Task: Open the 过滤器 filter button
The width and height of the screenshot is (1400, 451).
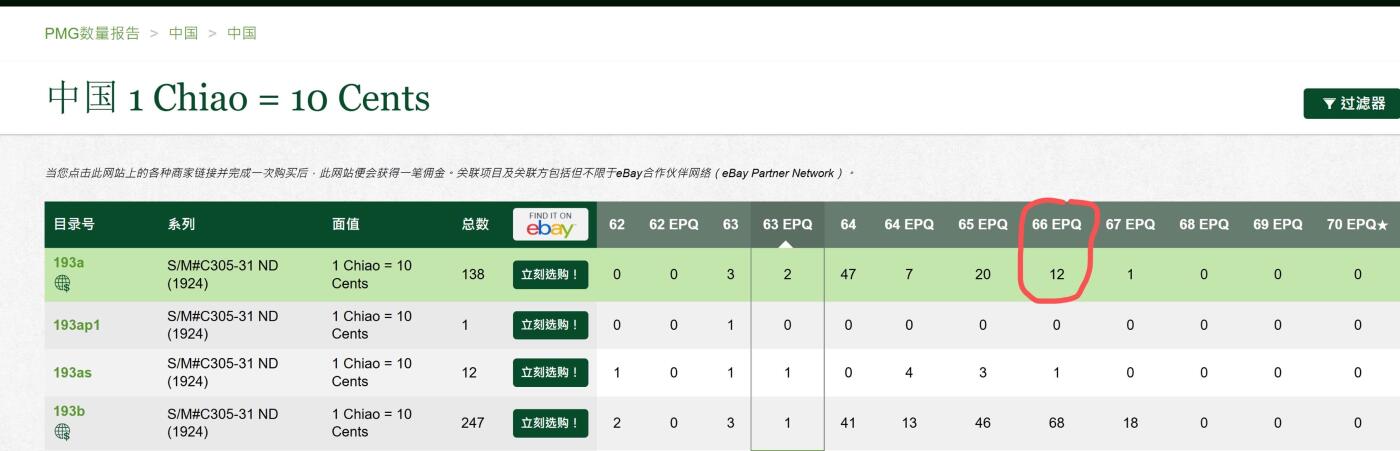Action: coord(1352,103)
